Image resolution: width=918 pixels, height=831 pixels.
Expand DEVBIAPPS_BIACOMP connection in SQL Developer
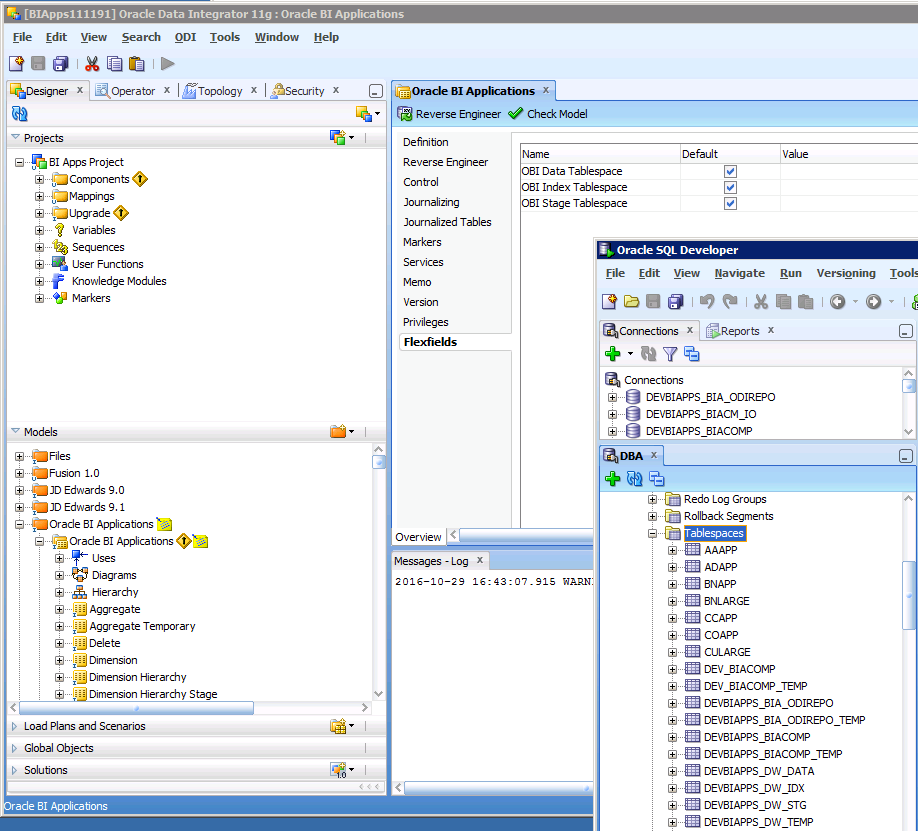612,431
